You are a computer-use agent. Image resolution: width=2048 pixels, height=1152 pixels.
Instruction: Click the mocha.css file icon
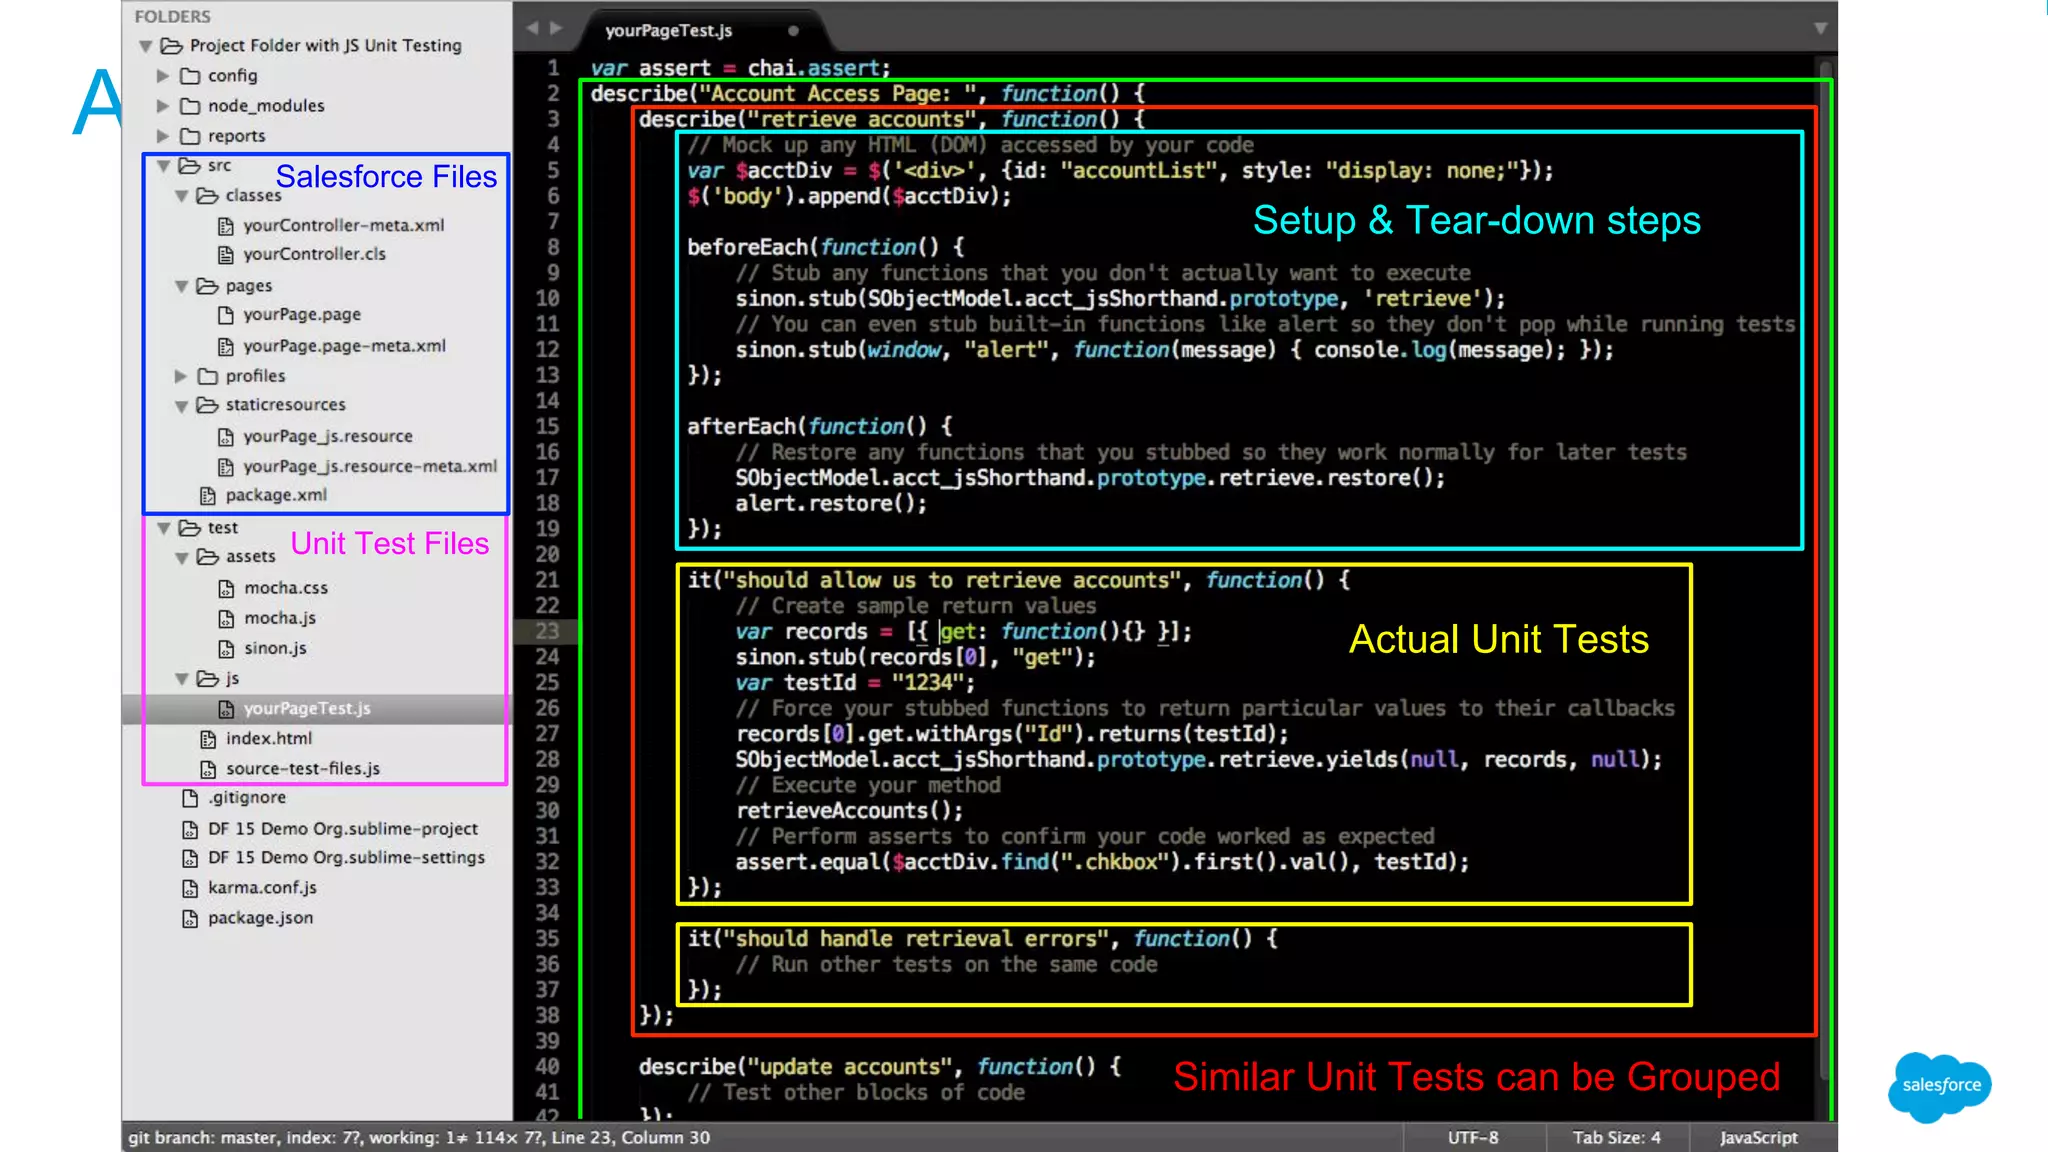point(227,589)
